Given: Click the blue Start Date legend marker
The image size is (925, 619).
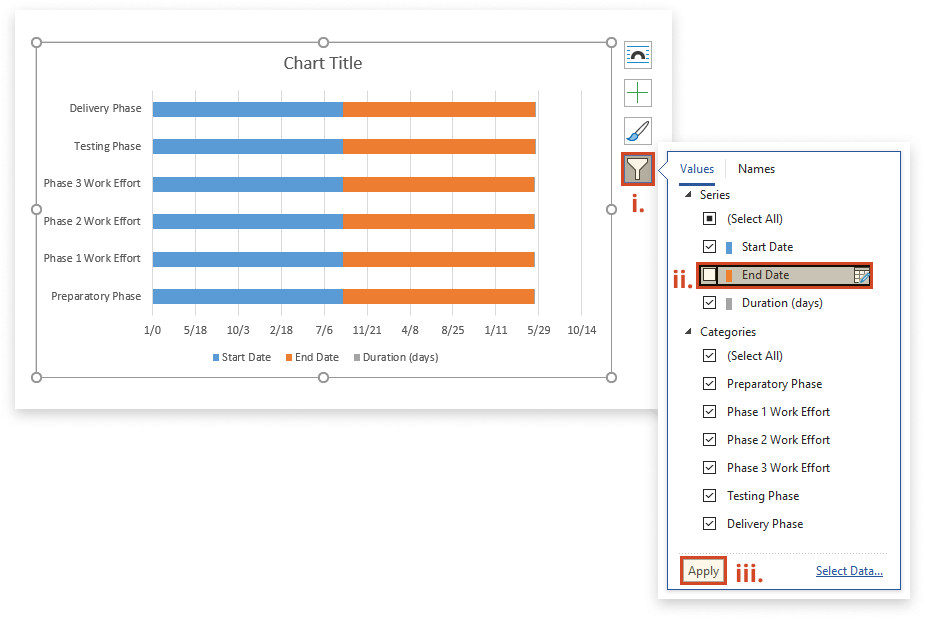Looking at the screenshot, I should pos(216,357).
